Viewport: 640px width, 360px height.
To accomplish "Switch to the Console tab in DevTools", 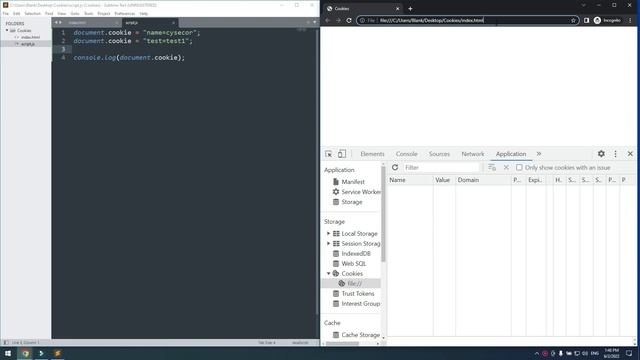I will (407, 154).
